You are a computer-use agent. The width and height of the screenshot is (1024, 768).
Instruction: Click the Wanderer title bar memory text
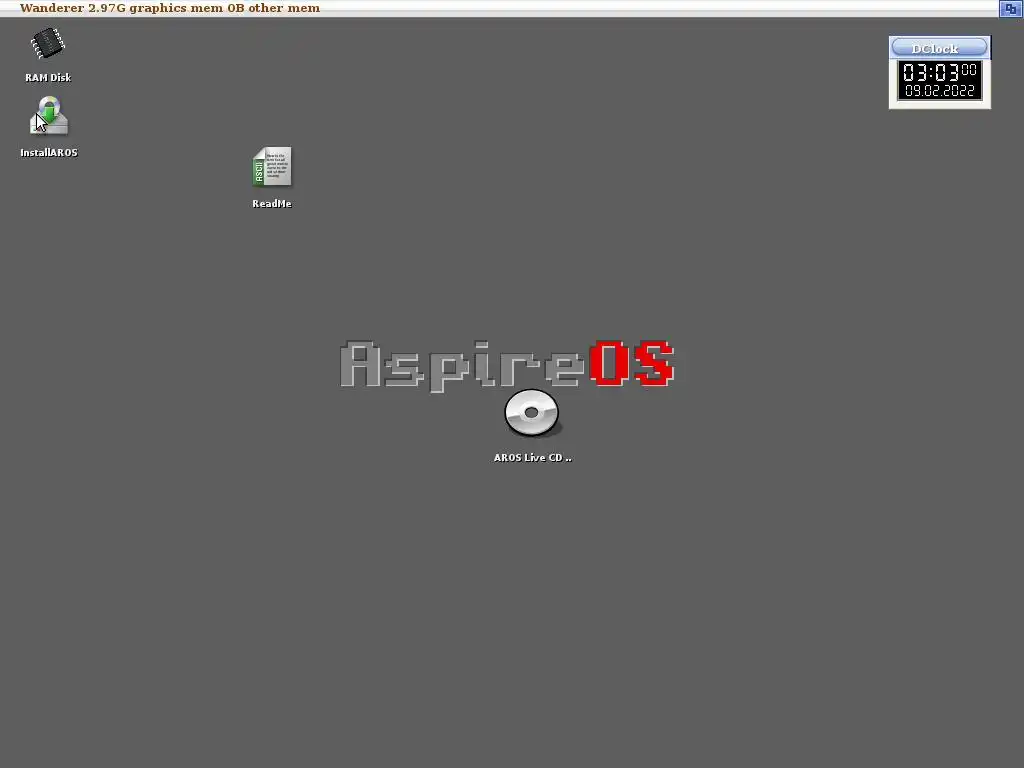click(170, 8)
